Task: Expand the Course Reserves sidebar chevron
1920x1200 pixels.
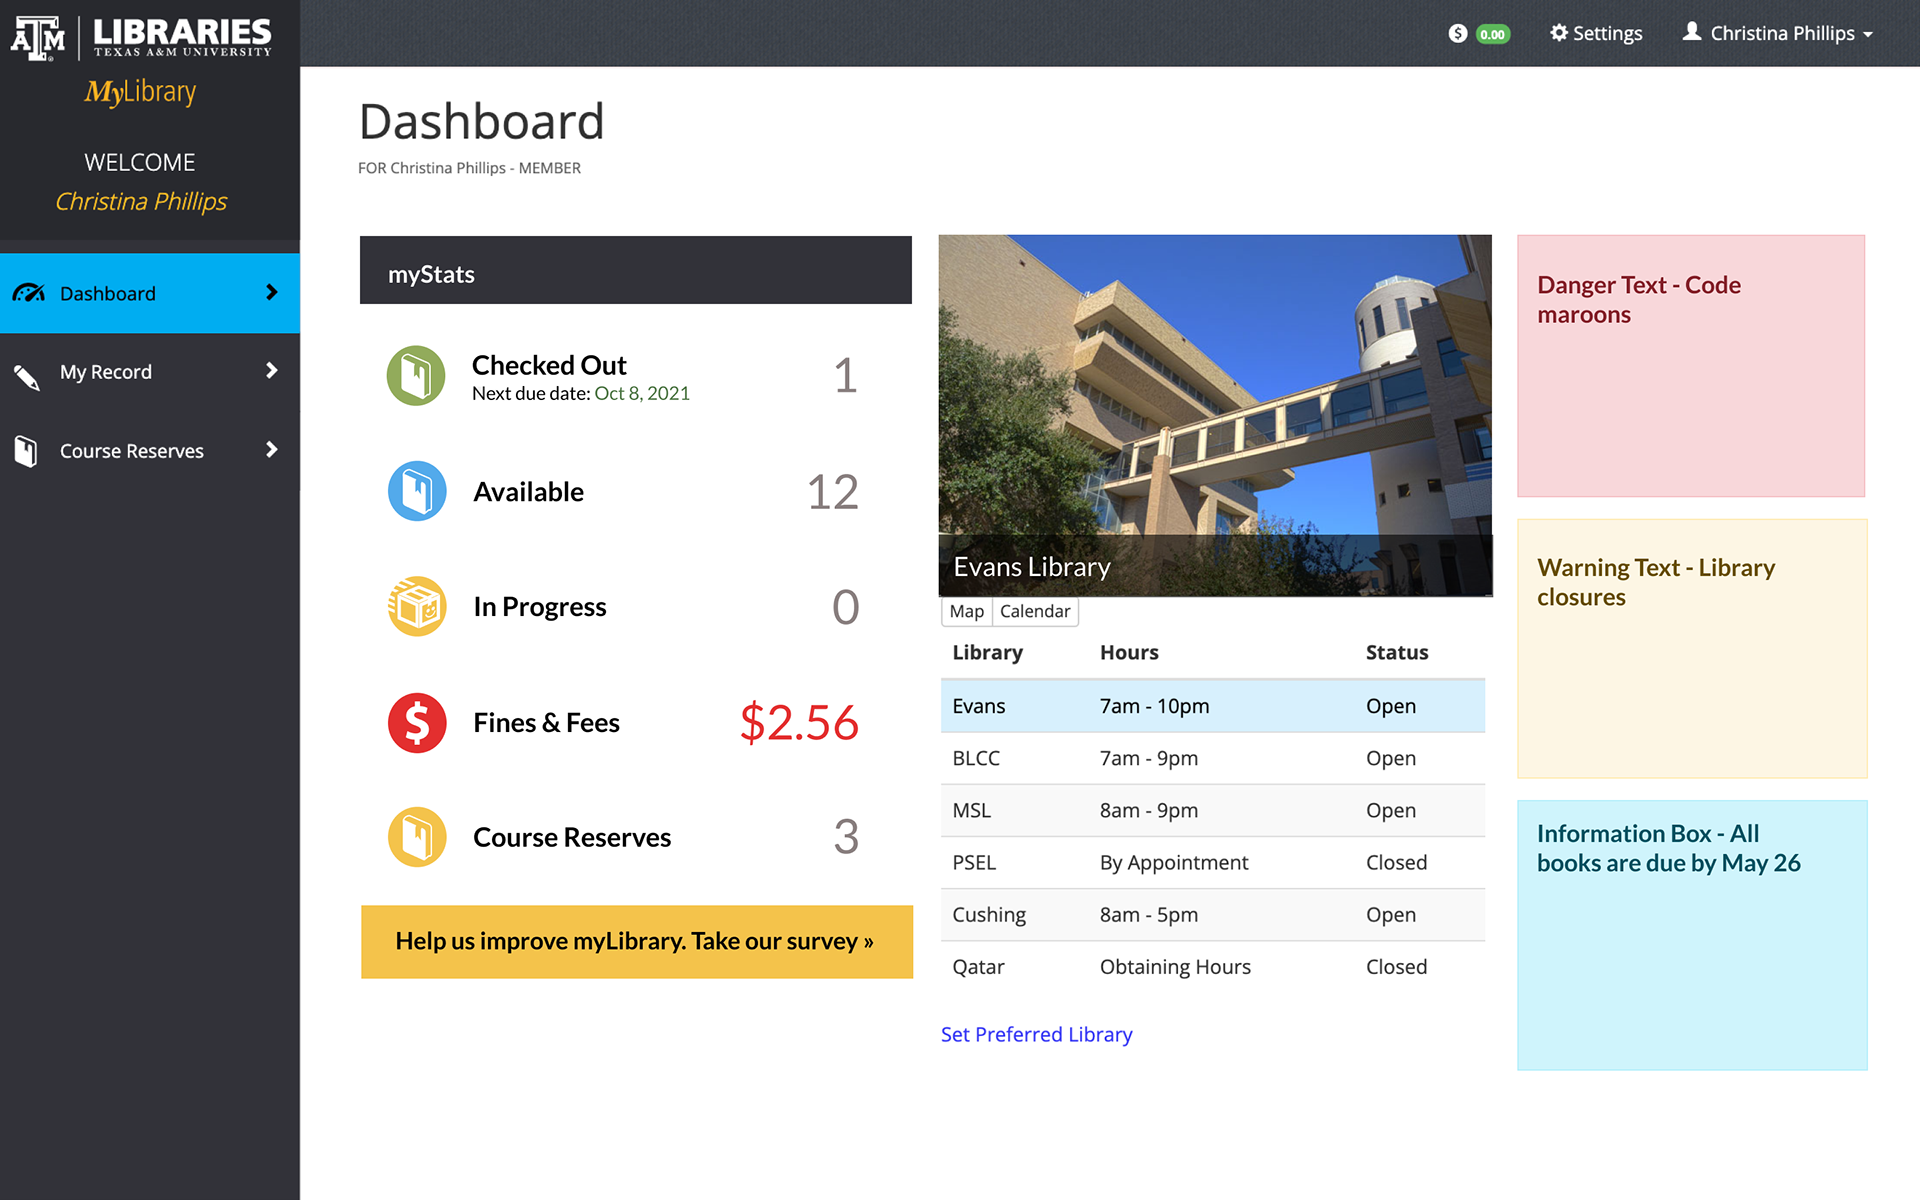Action: (x=271, y=450)
